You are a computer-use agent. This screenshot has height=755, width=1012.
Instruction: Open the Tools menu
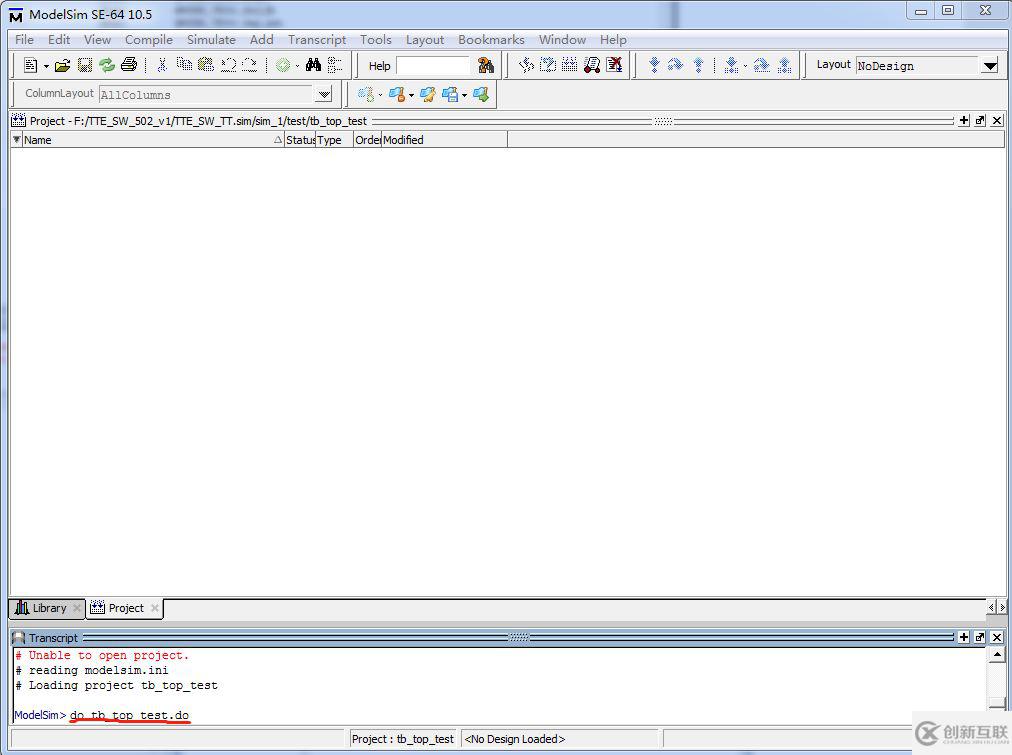(x=376, y=39)
